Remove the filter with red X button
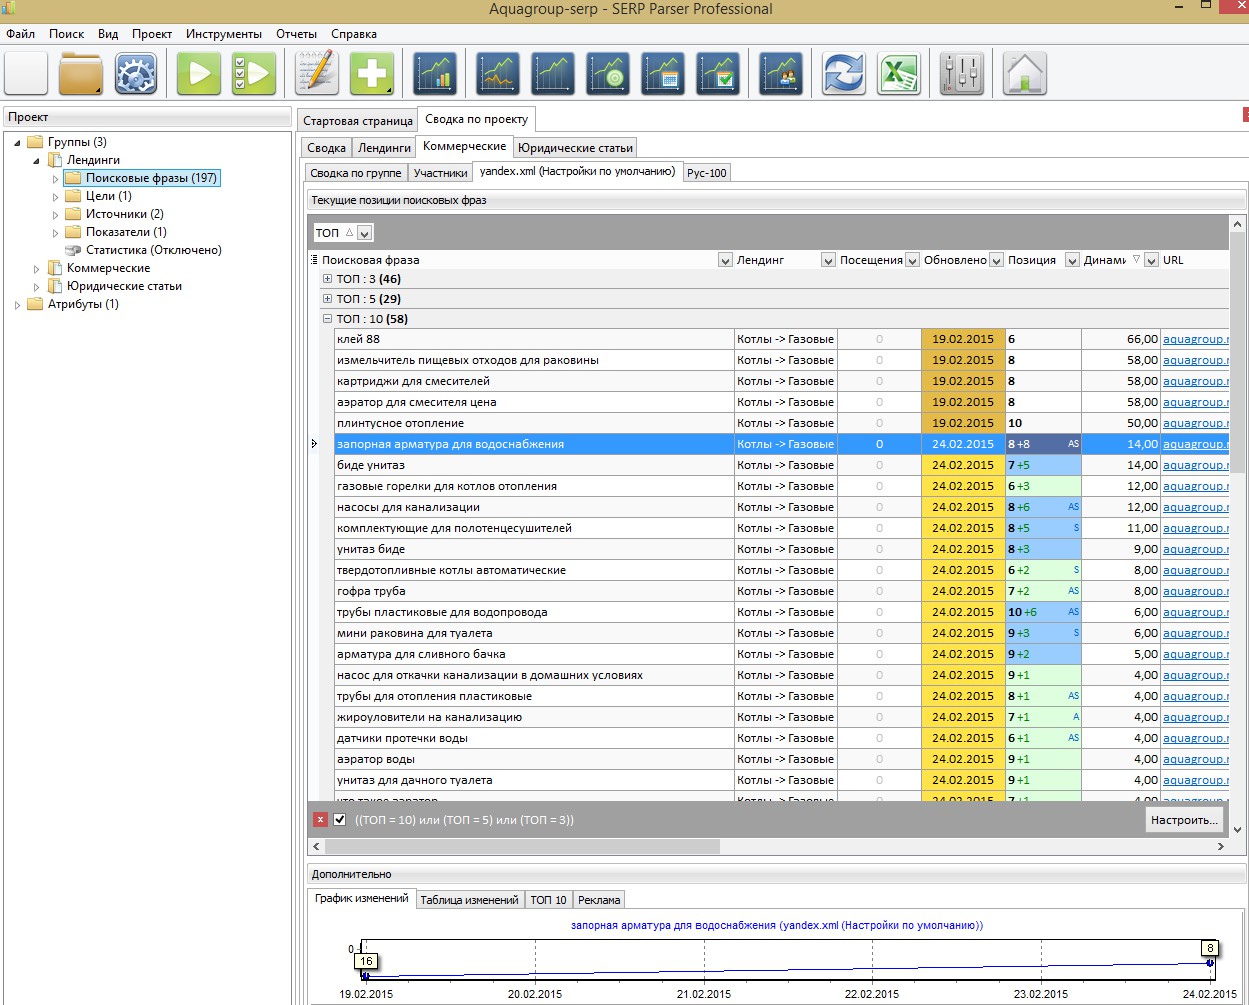This screenshot has height=1005, width=1249. click(x=320, y=820)
